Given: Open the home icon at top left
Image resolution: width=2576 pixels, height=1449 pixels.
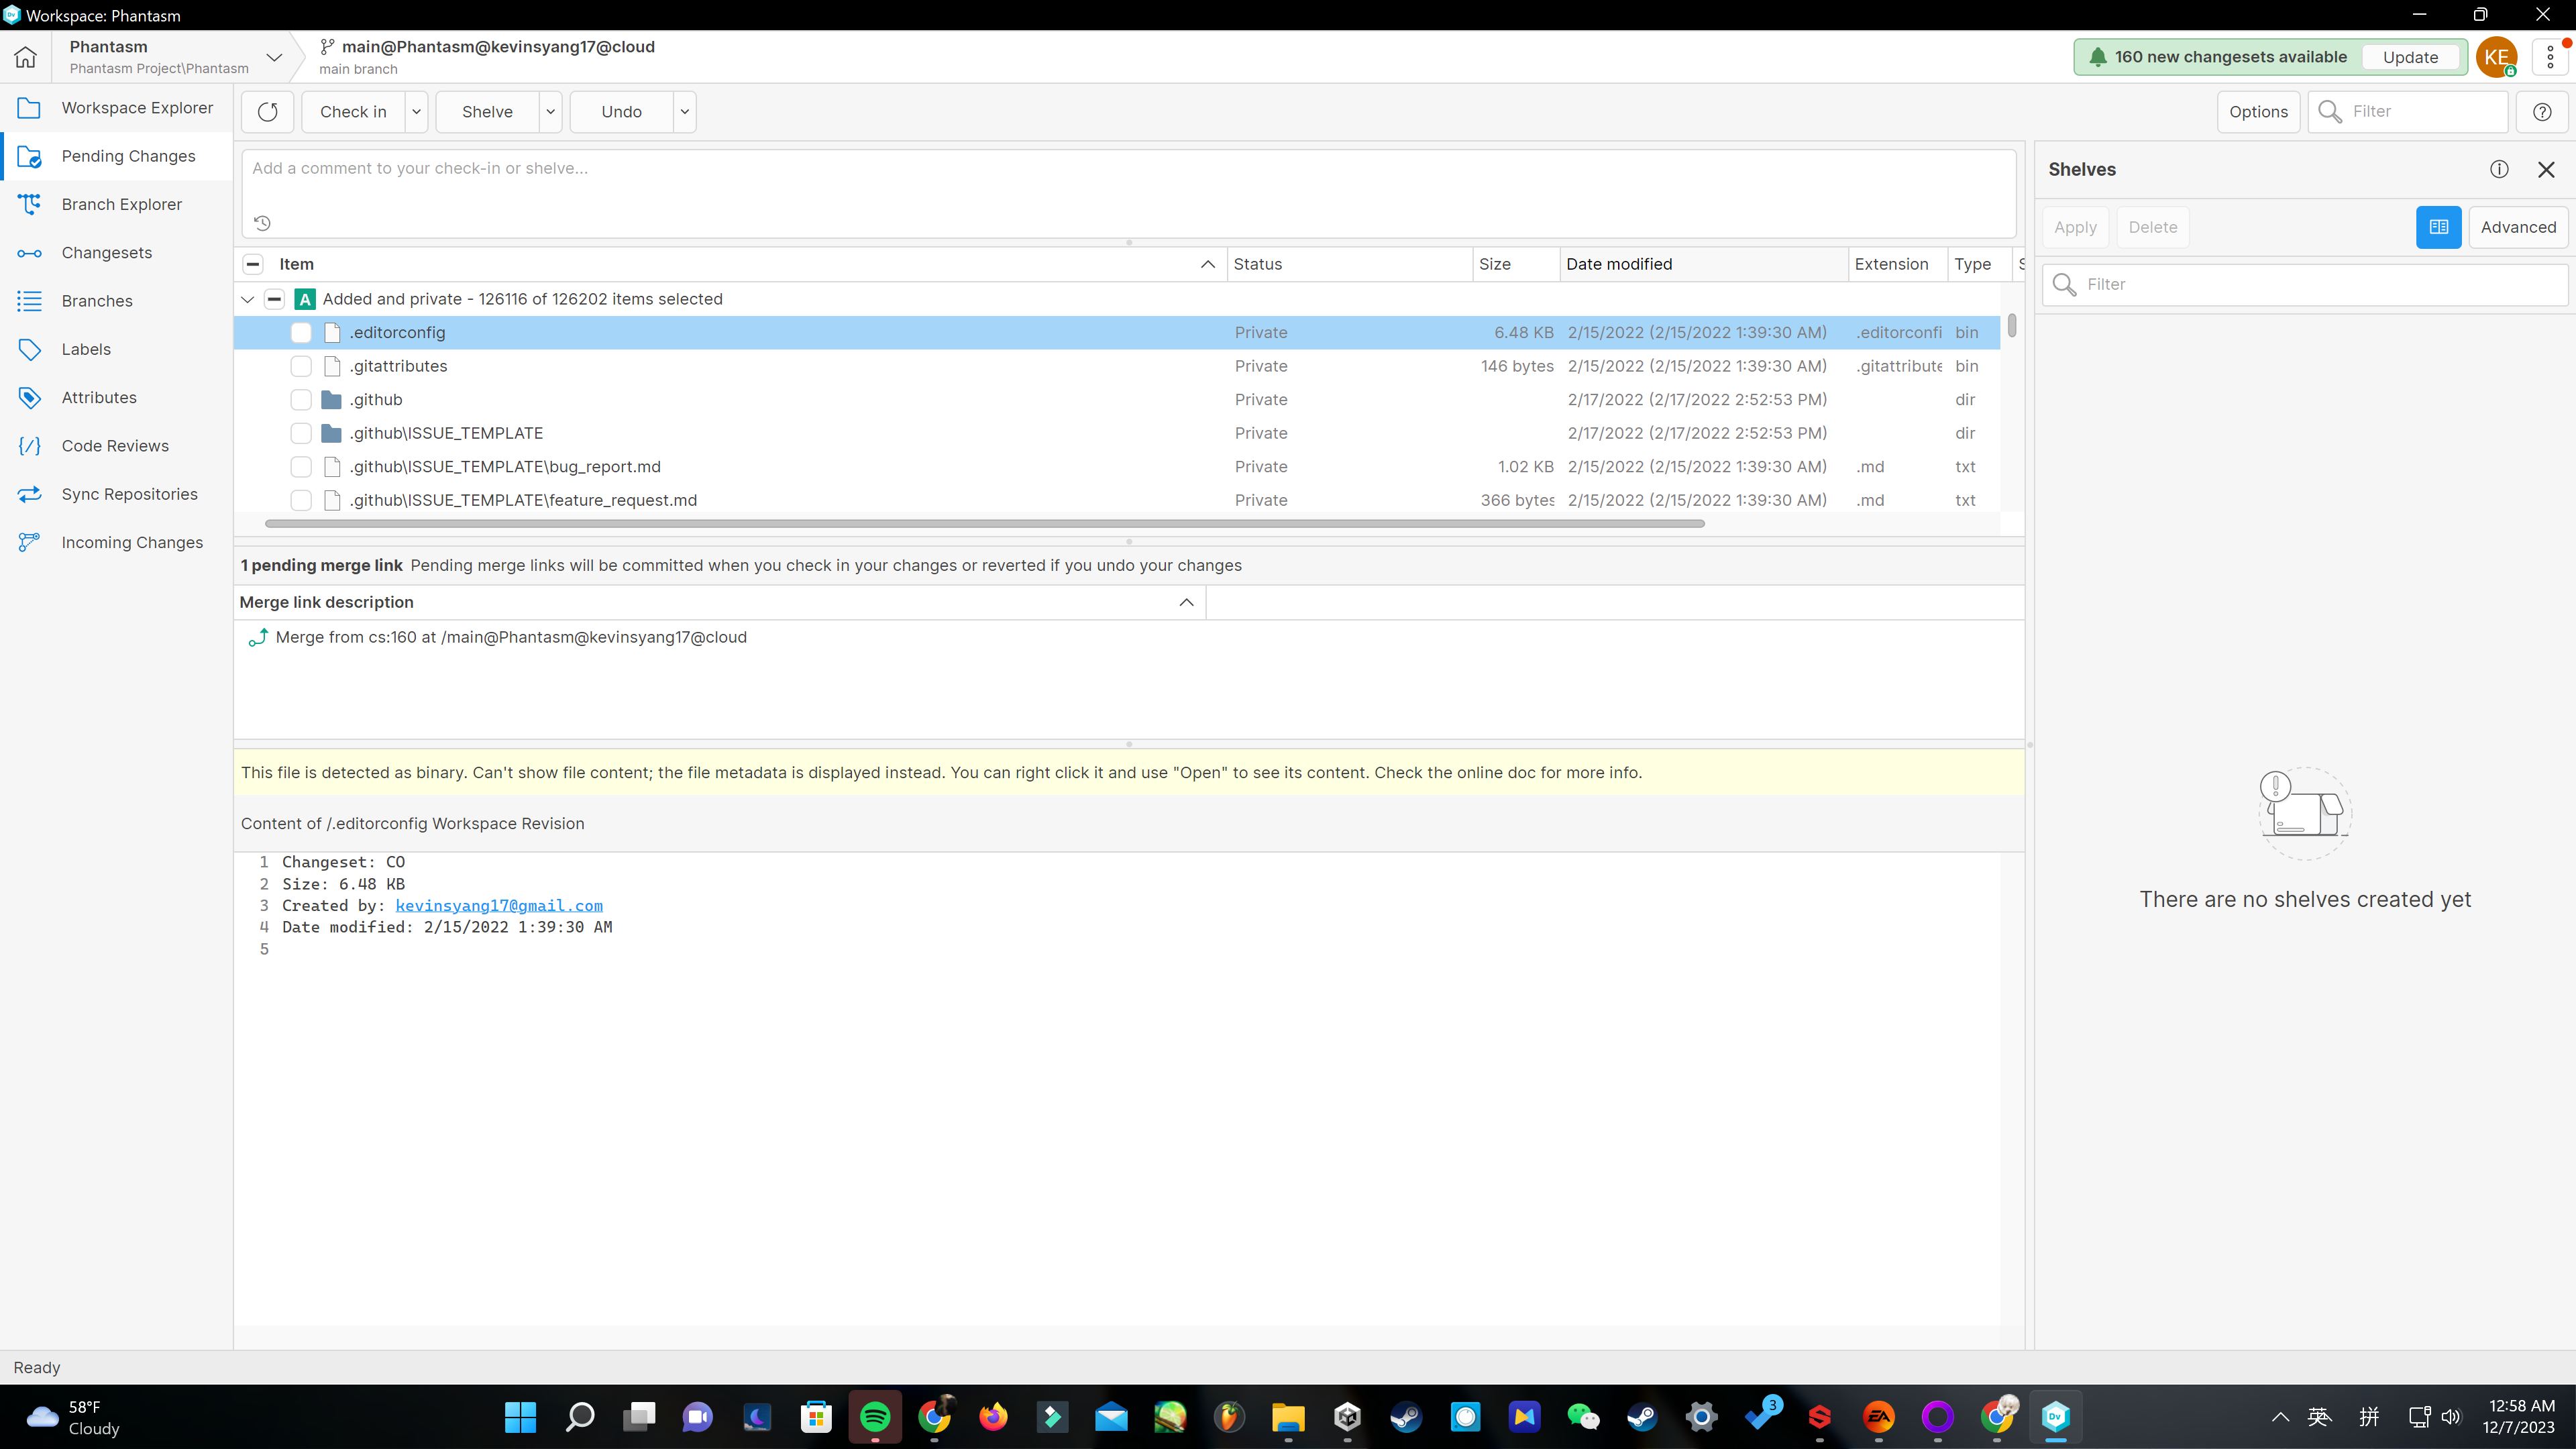Looking at the screenshot, I should pos(26,57).
